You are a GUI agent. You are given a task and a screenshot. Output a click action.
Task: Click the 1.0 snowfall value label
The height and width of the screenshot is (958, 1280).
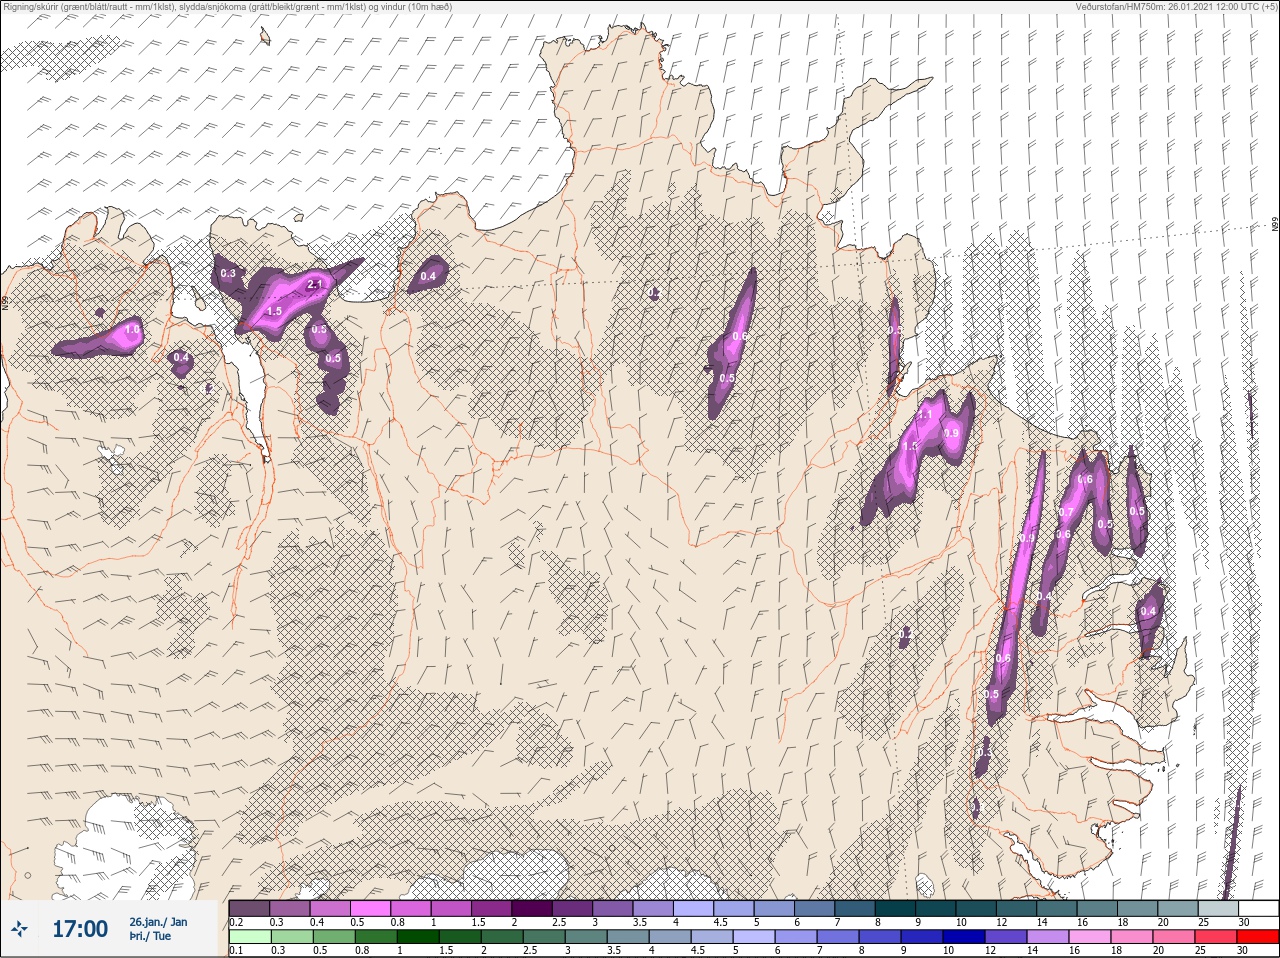click(x=132, y=329)
